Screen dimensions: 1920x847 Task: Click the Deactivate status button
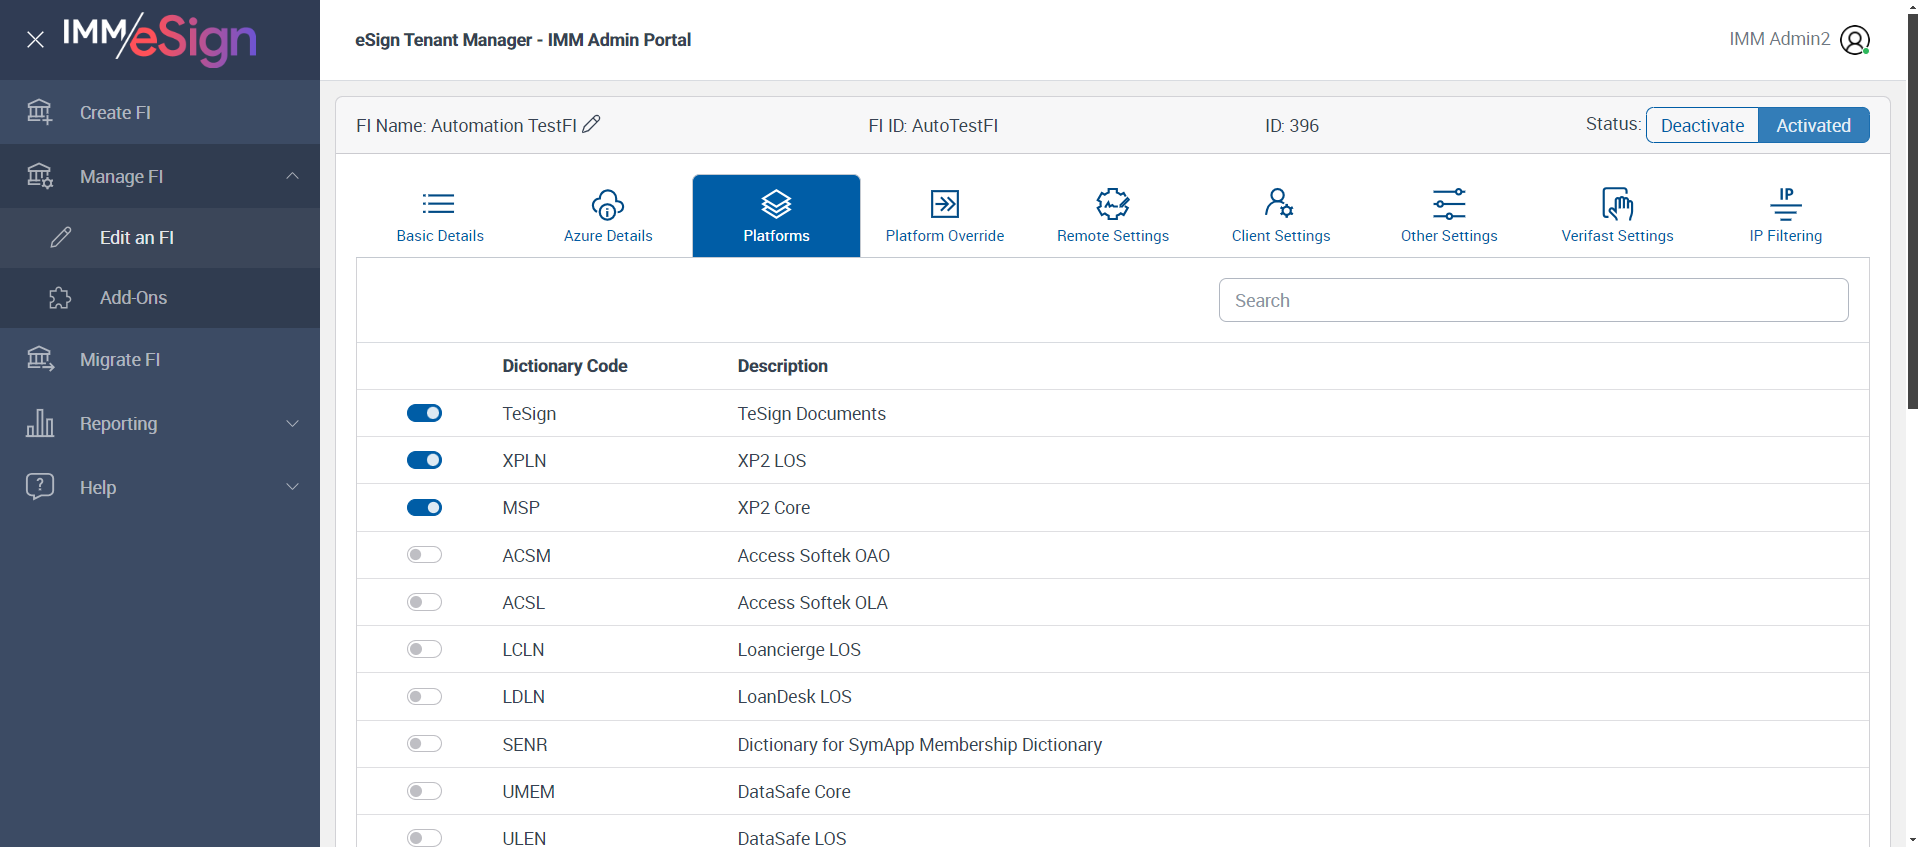pyautogui.click(x=1702, y=125)
